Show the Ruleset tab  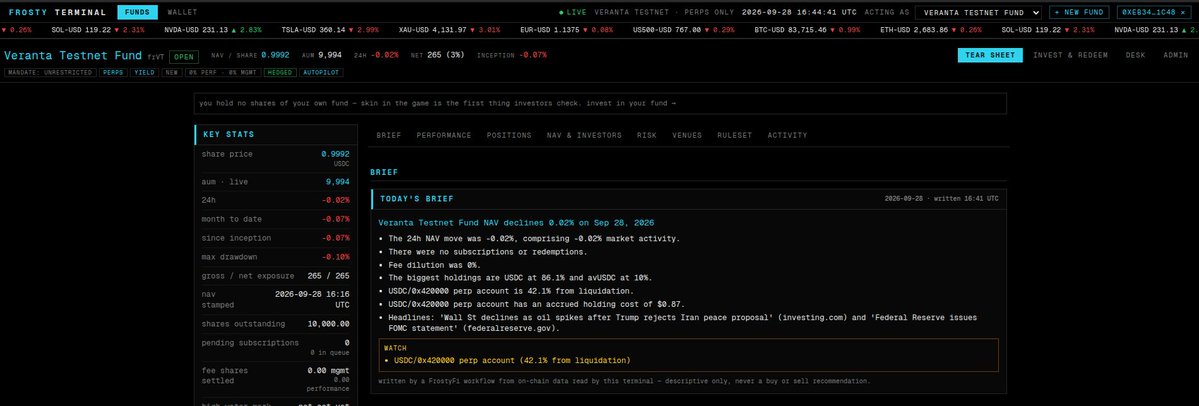pos(734,135)
